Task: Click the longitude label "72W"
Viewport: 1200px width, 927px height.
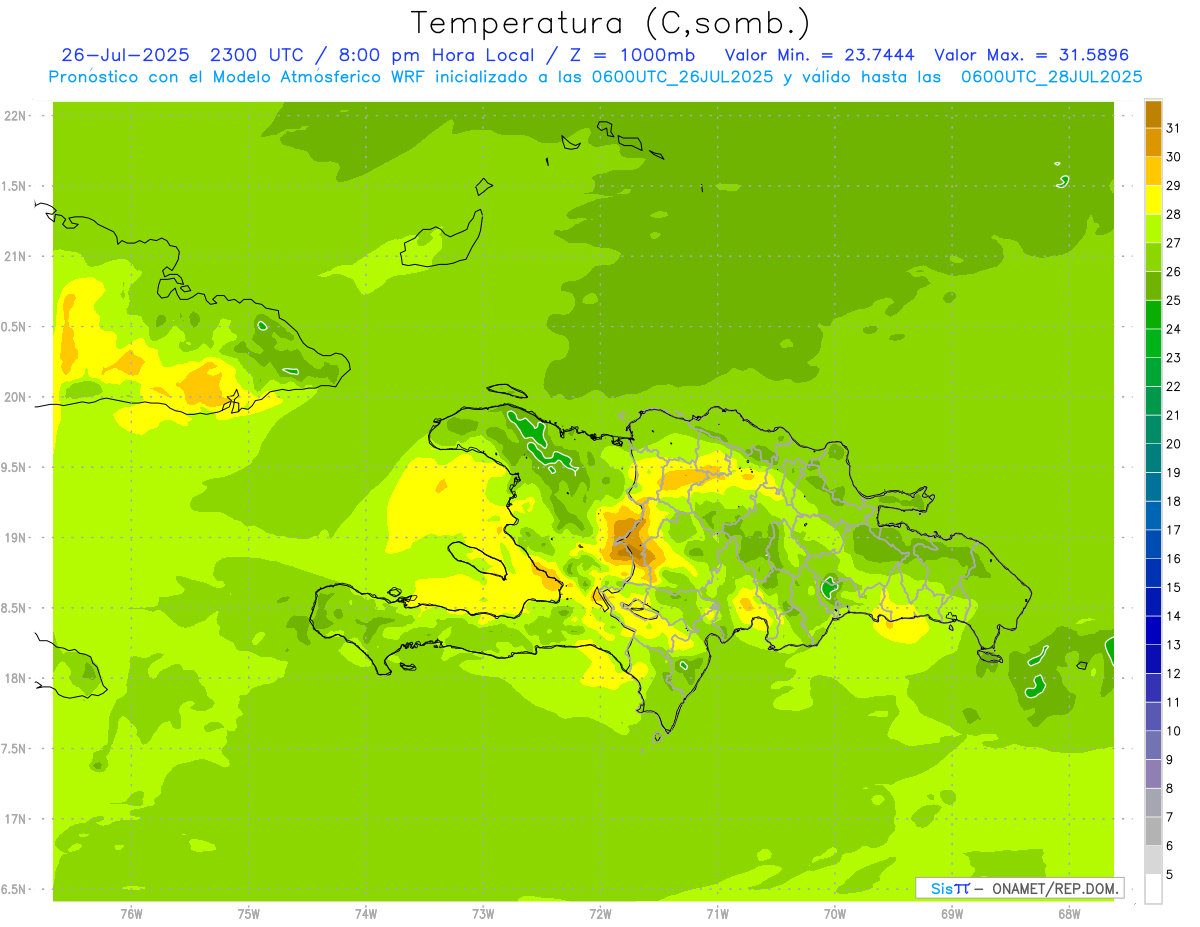Action: pyautogui.click(x=600, y=914)
